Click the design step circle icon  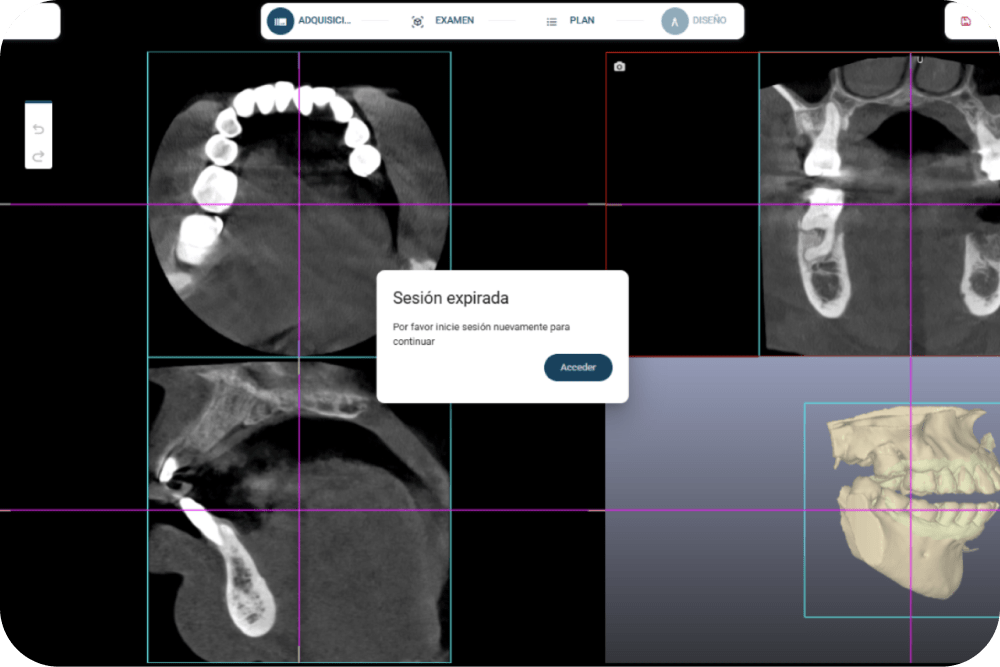pyautogui.click(x=675, y=21)
